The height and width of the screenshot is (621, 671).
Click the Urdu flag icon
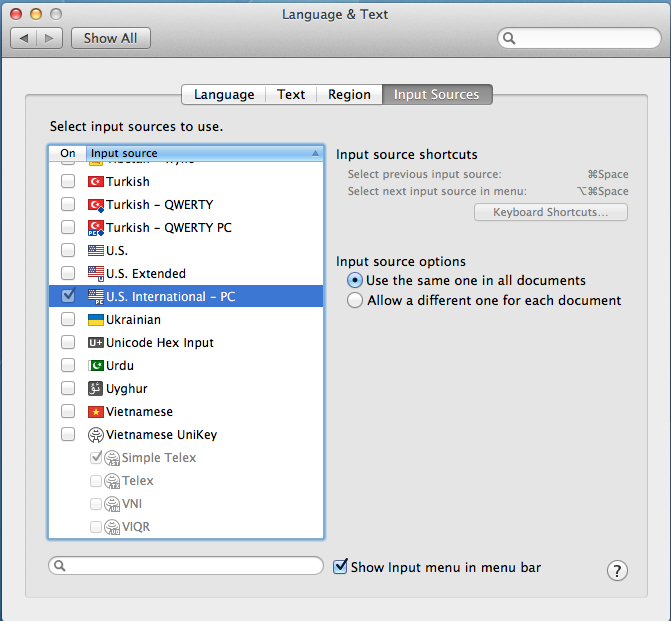96,366
